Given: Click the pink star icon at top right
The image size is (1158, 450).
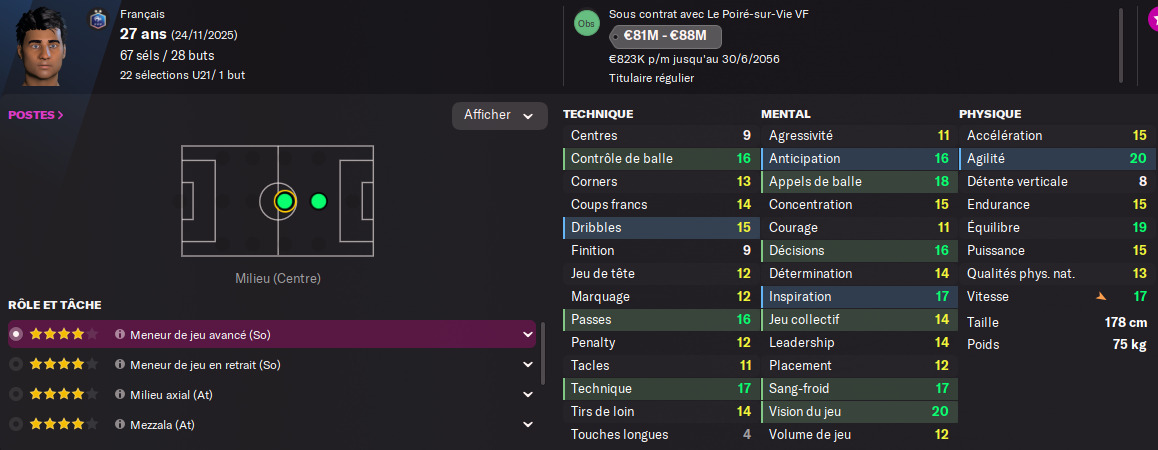Looking at the screenshot, I should pyautogui.click(x=1150, y=18).
